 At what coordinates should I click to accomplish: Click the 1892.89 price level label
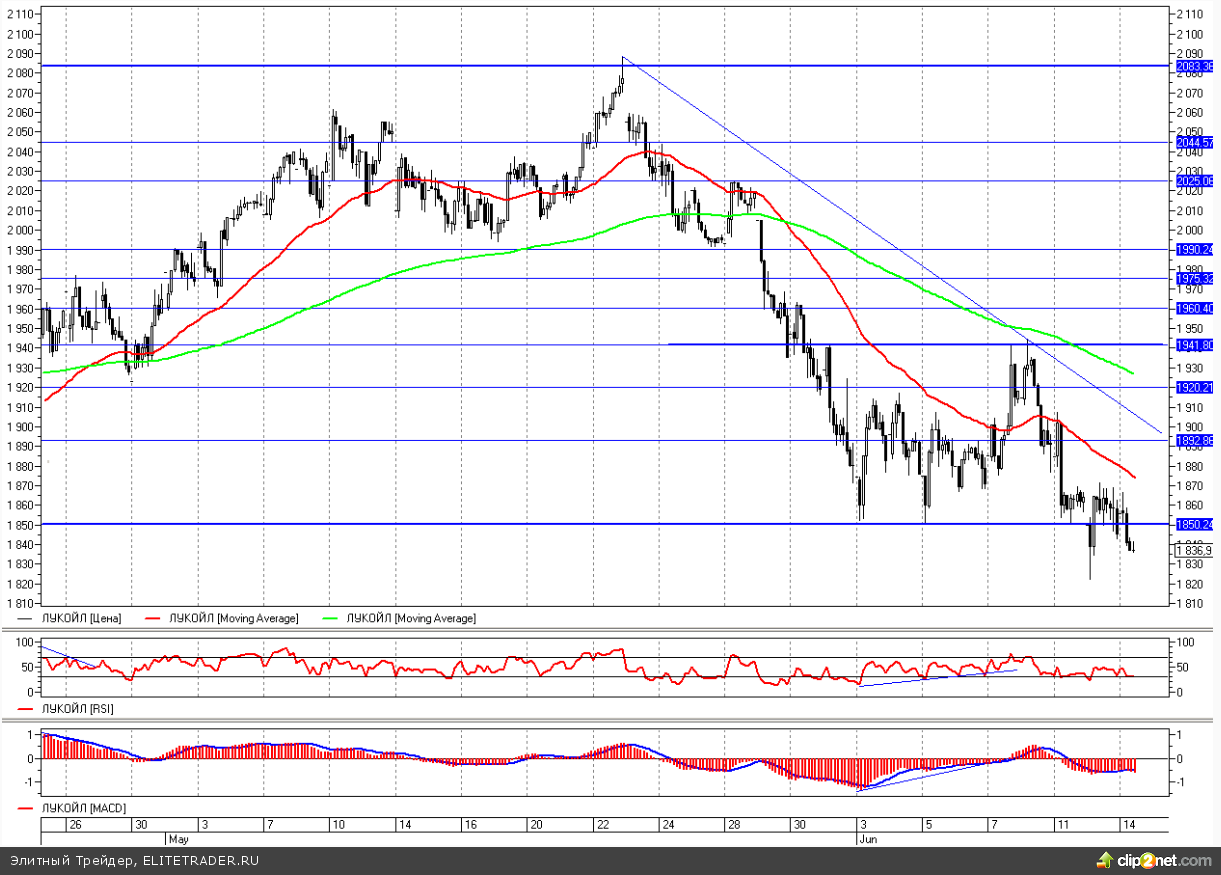click(x=1194, y=441)
